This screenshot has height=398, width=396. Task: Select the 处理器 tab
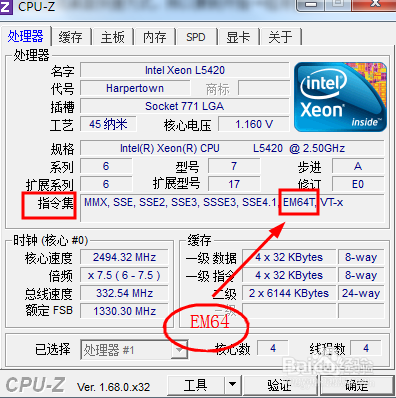tap(26, 36)
